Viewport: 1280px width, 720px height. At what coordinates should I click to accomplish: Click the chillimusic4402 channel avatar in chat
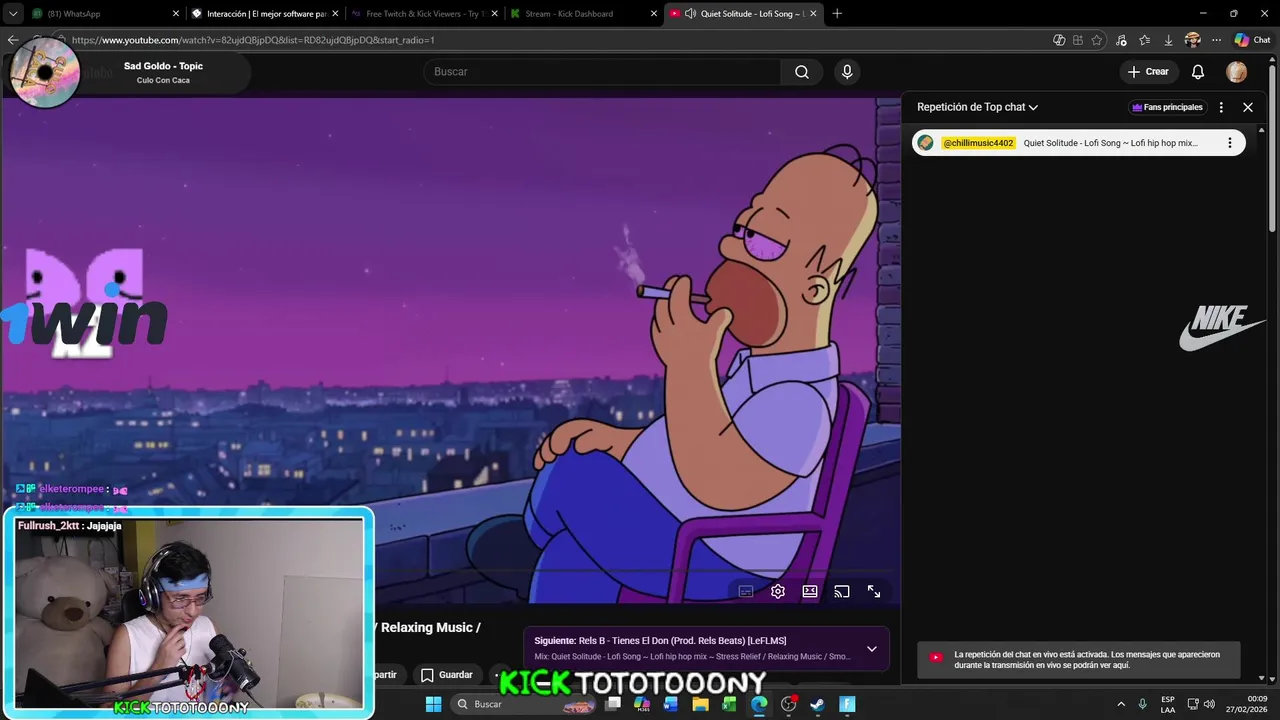926,143
